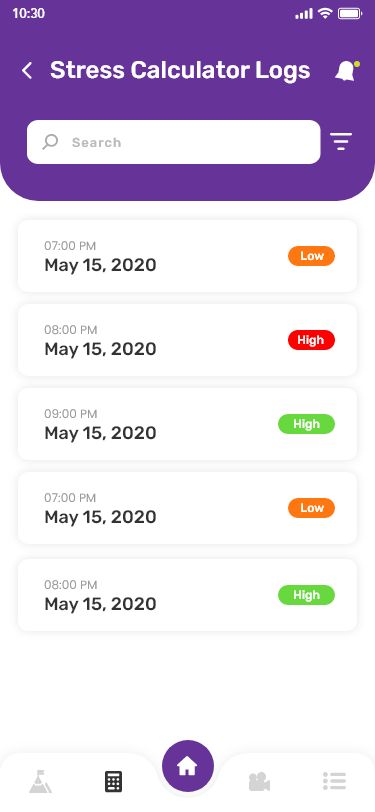Viewport: 375px width, 812px height.
Task: Open the 09:00 PM log entry
Action: pyautogui.click(x=188, y=424)
